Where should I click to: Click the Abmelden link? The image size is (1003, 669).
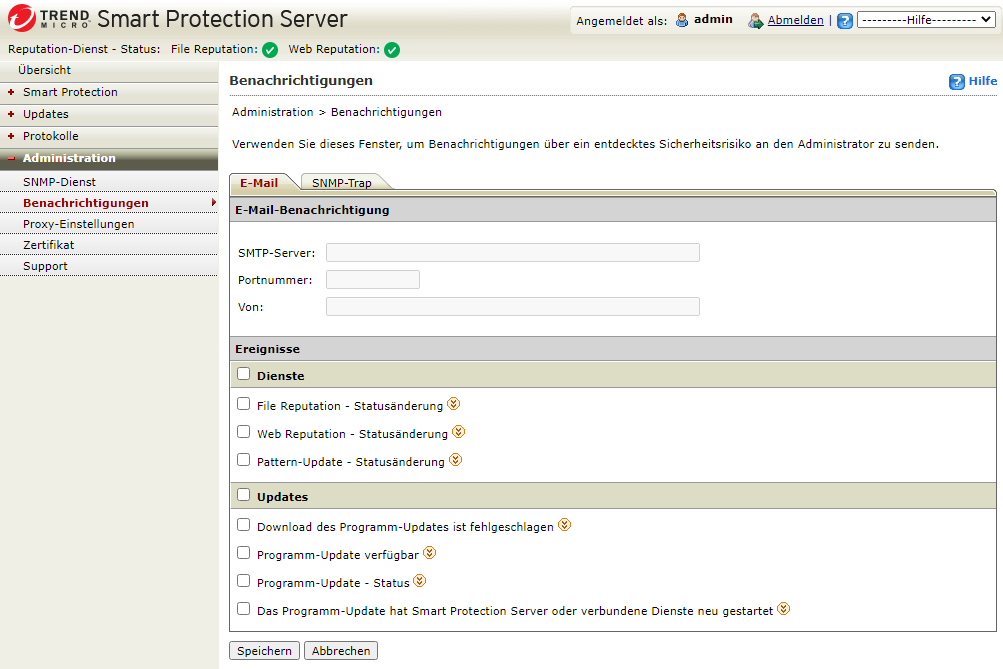pyautogui.click(x=795, y=20)
